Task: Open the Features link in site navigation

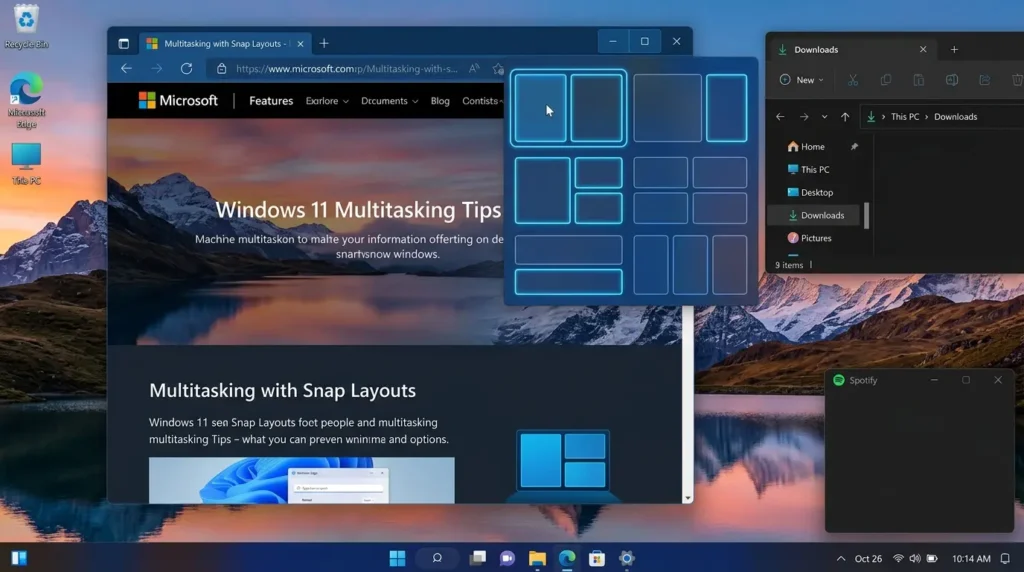Action: 271,101
